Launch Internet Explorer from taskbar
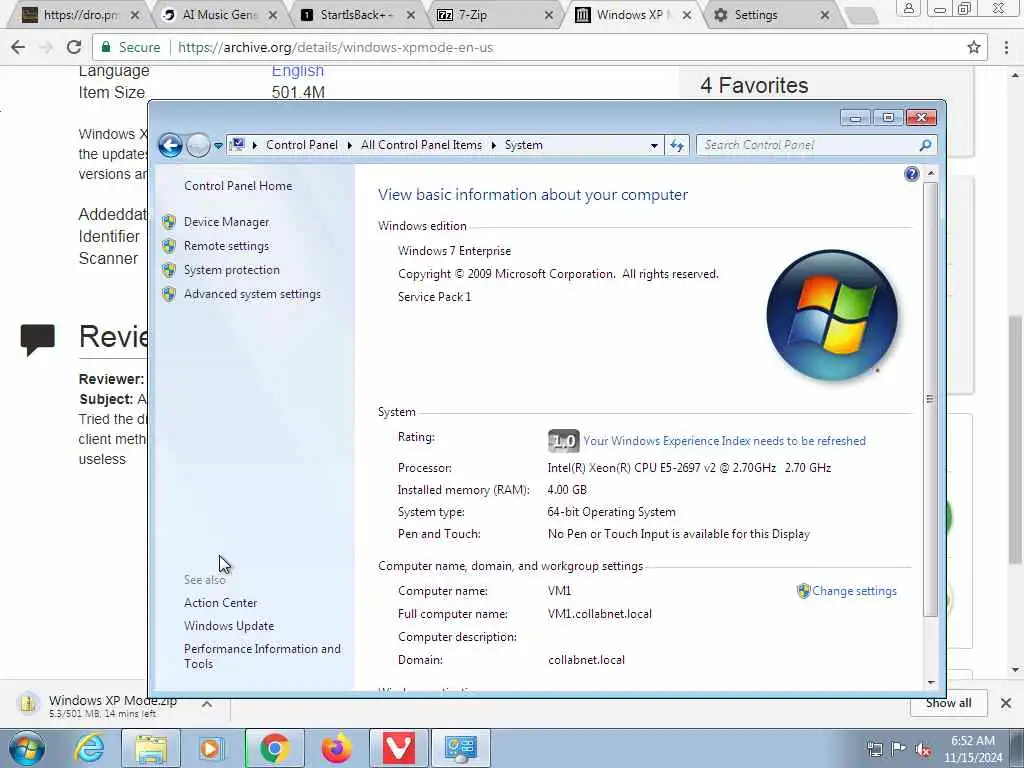 [x=89, y=748]
